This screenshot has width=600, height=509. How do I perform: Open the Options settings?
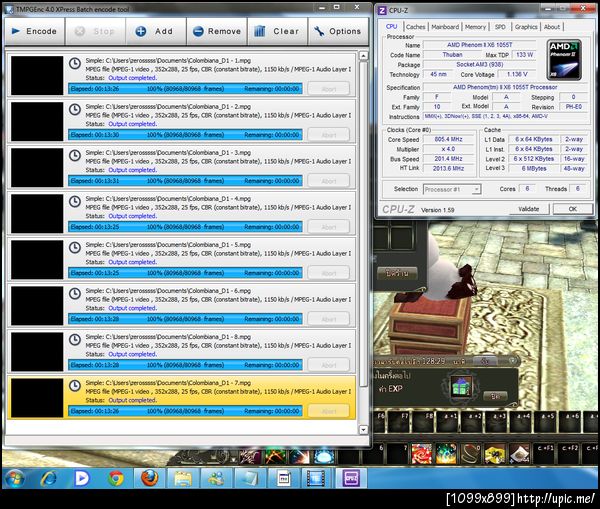click(338, 31)
